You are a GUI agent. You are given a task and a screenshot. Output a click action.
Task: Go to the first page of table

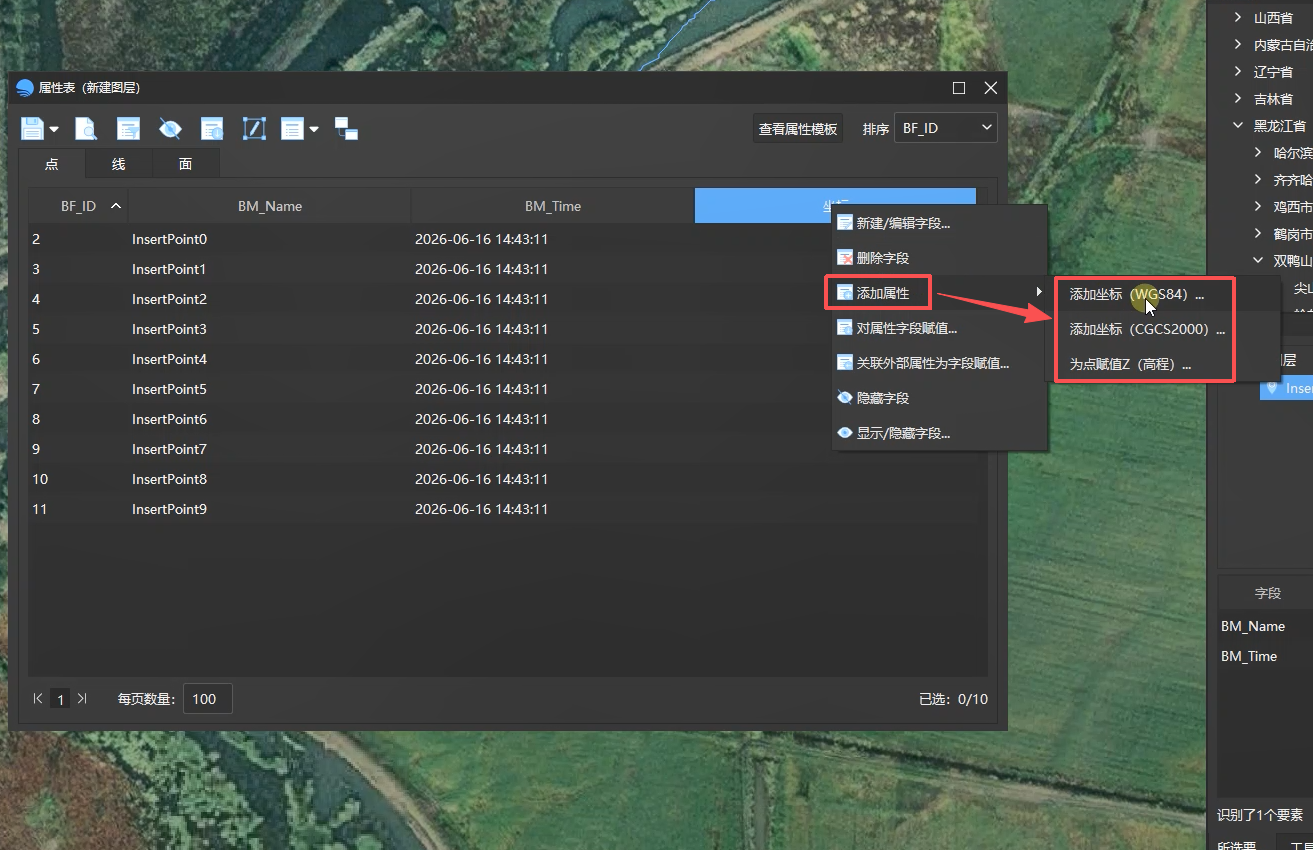pos(38,699)
